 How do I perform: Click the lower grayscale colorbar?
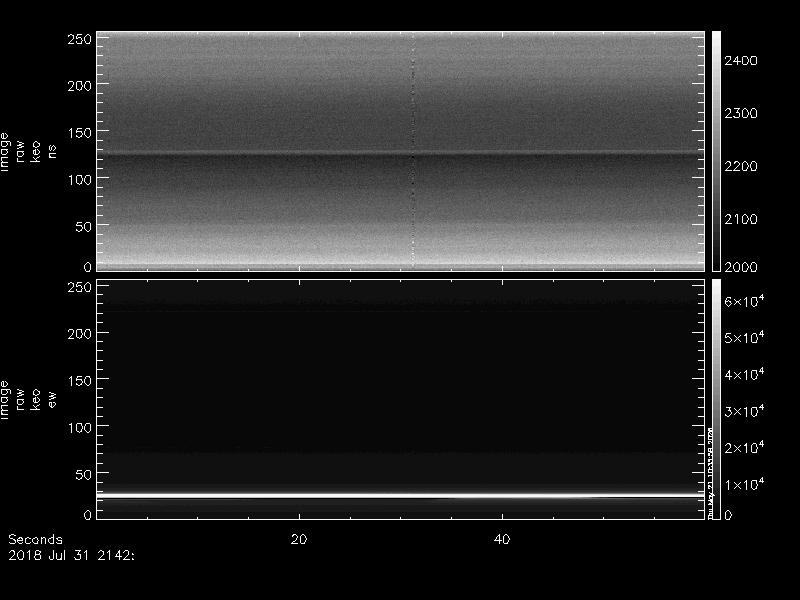pyautogui.click(x=716, y=399)
